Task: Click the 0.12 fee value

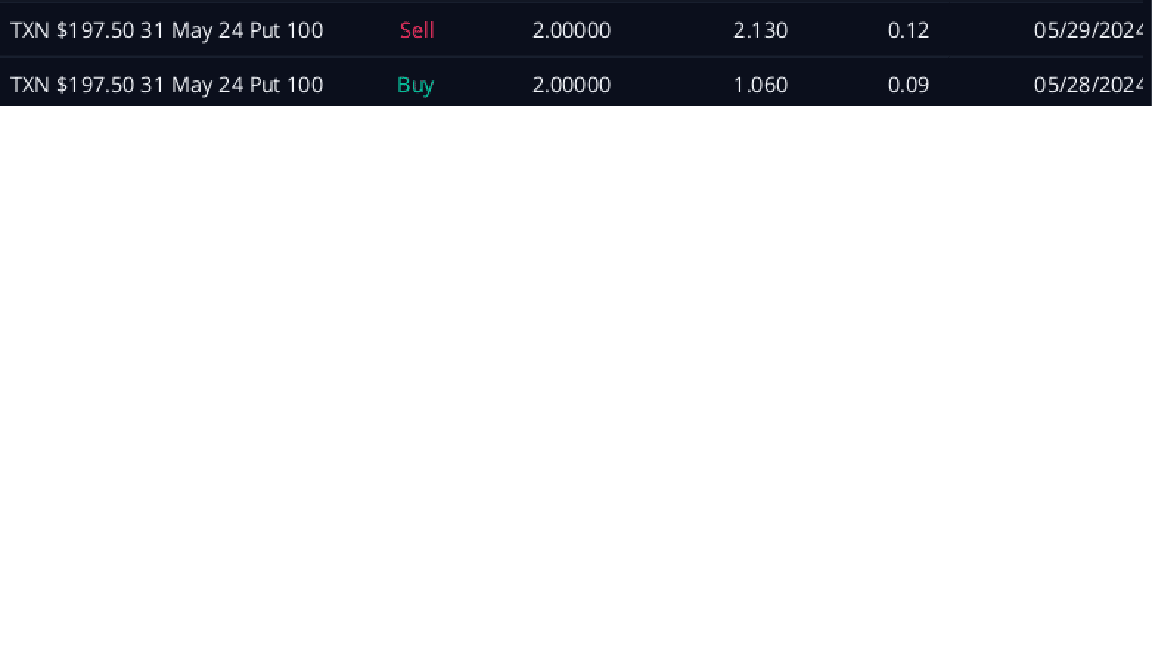Action: pyautogui.click(x=908, y=31)
